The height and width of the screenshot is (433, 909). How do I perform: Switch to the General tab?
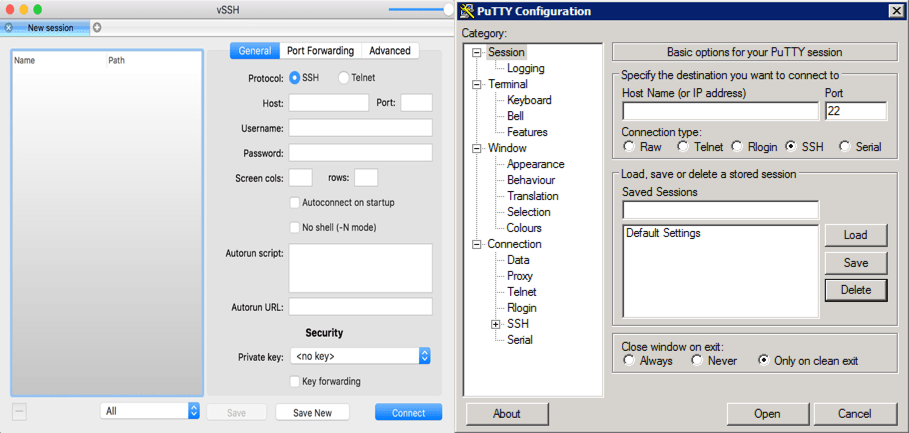point(255,50)
